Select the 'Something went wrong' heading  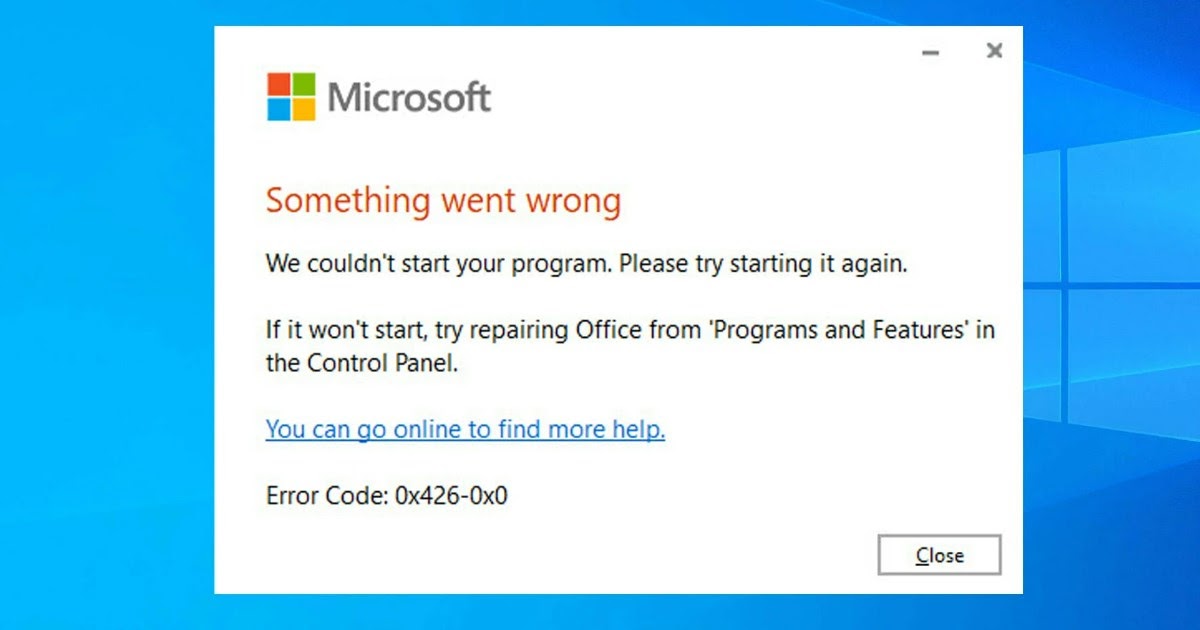tap(443, 200)
